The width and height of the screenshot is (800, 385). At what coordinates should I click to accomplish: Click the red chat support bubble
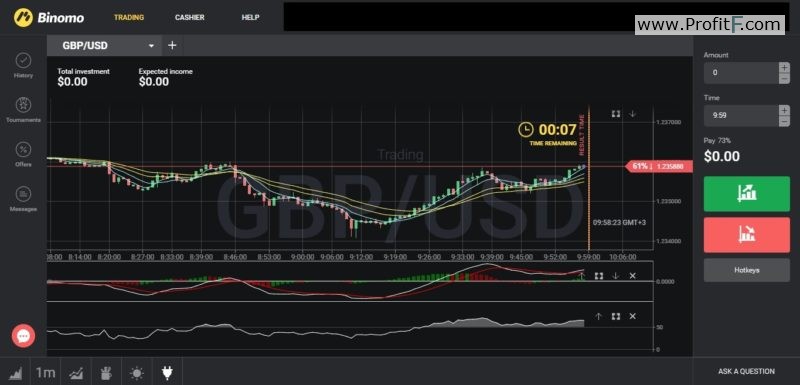click(23, 336)
